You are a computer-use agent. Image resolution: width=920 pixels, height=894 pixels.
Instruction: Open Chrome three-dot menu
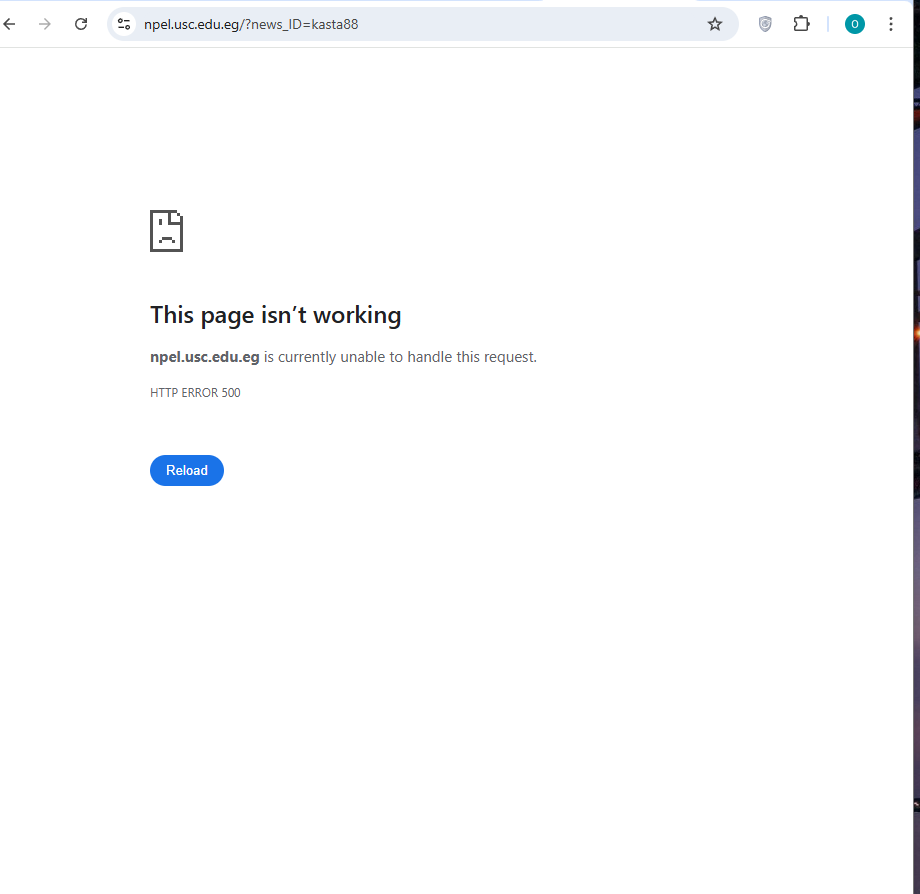tap(891, 24)
